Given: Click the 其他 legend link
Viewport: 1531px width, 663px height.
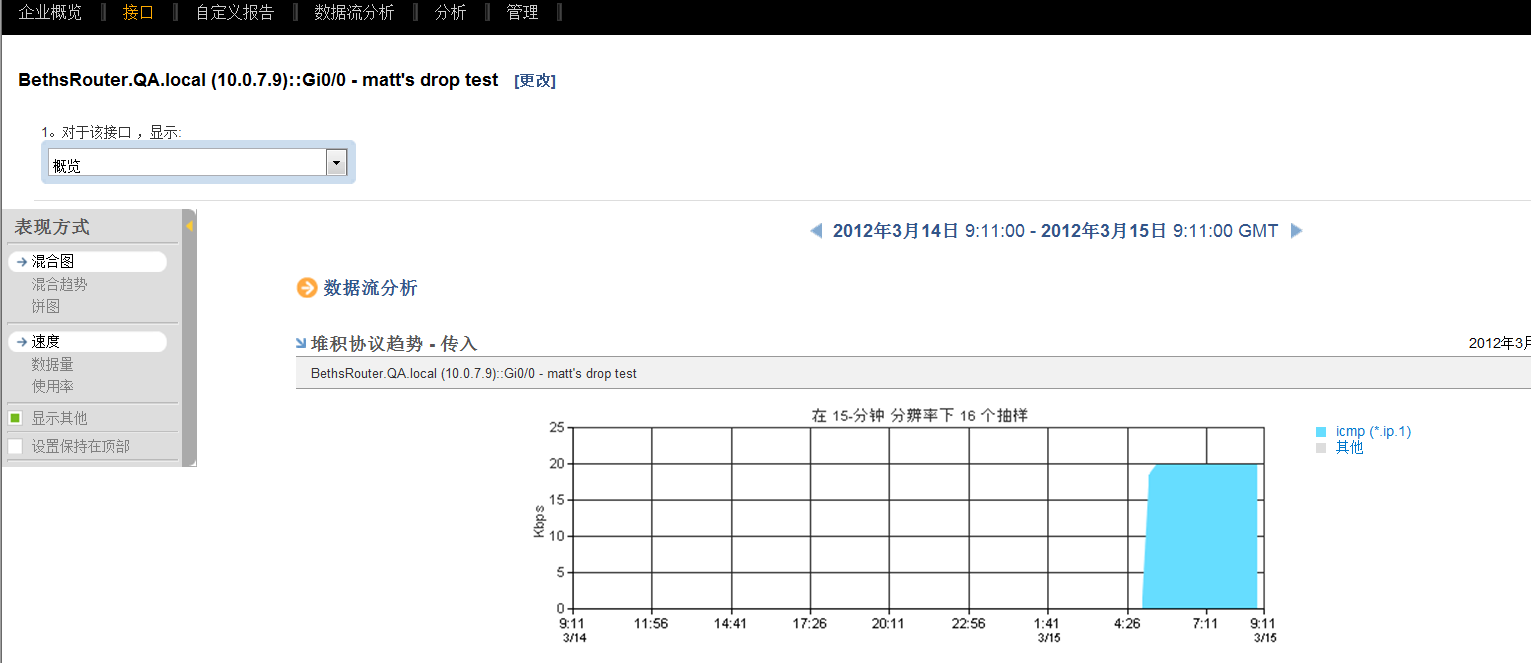Looking at the screenshot, I should tap(1349, 448).
